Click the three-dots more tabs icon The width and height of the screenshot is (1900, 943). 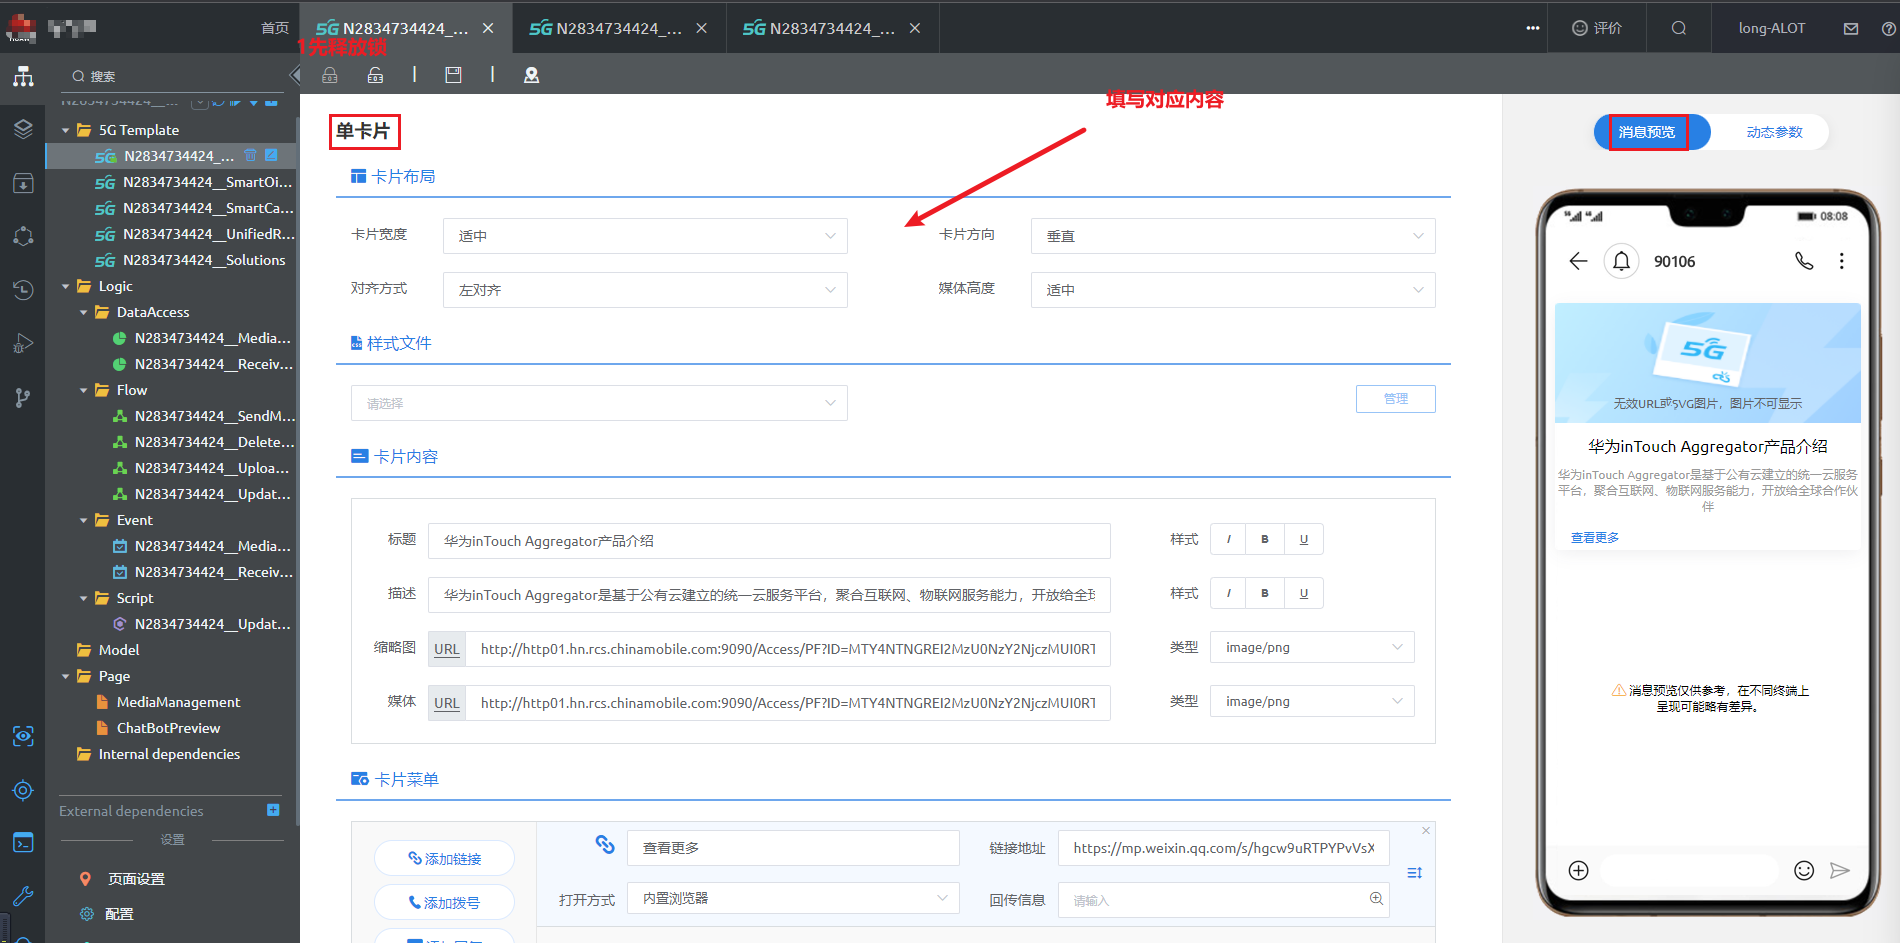pos(1532,28)
